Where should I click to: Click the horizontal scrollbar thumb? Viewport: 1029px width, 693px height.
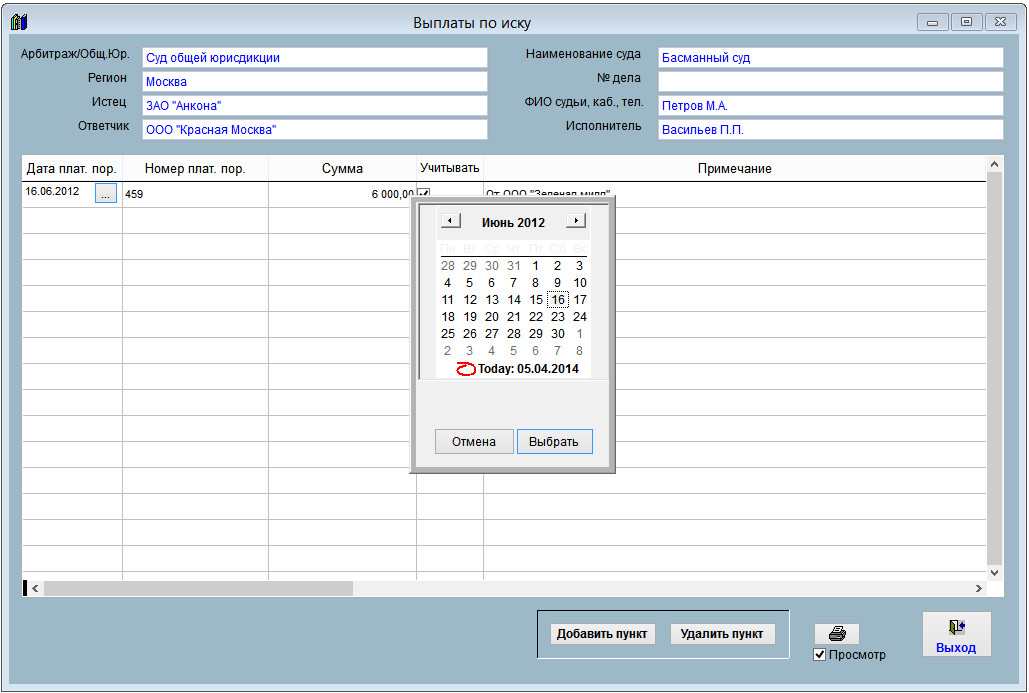tap(198, 589)
